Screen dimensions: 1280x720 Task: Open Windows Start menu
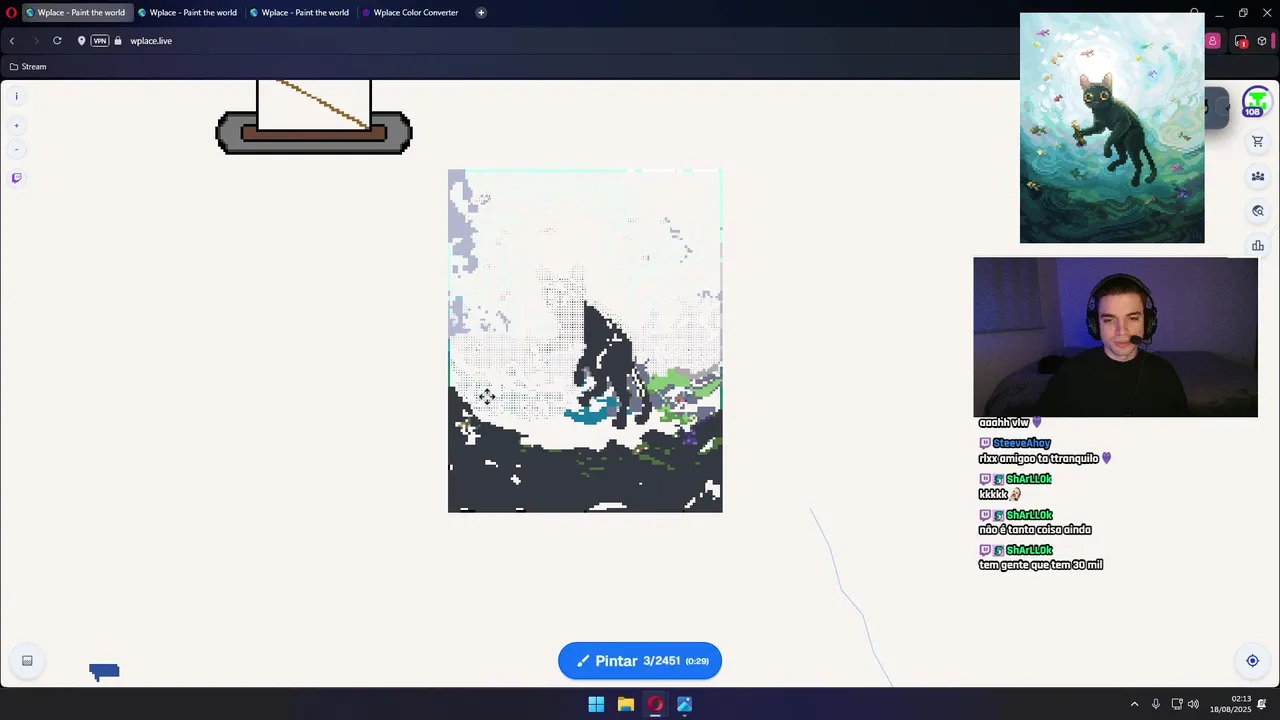(x=596, y=704)
